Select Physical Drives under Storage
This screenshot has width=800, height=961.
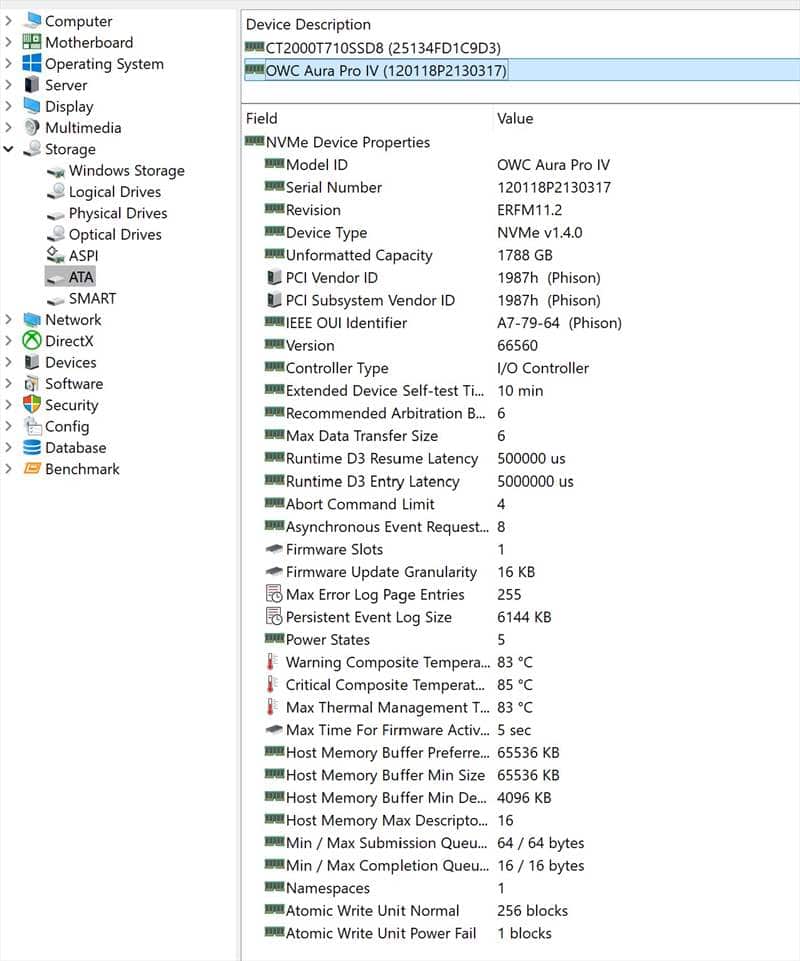coord(117,213)
